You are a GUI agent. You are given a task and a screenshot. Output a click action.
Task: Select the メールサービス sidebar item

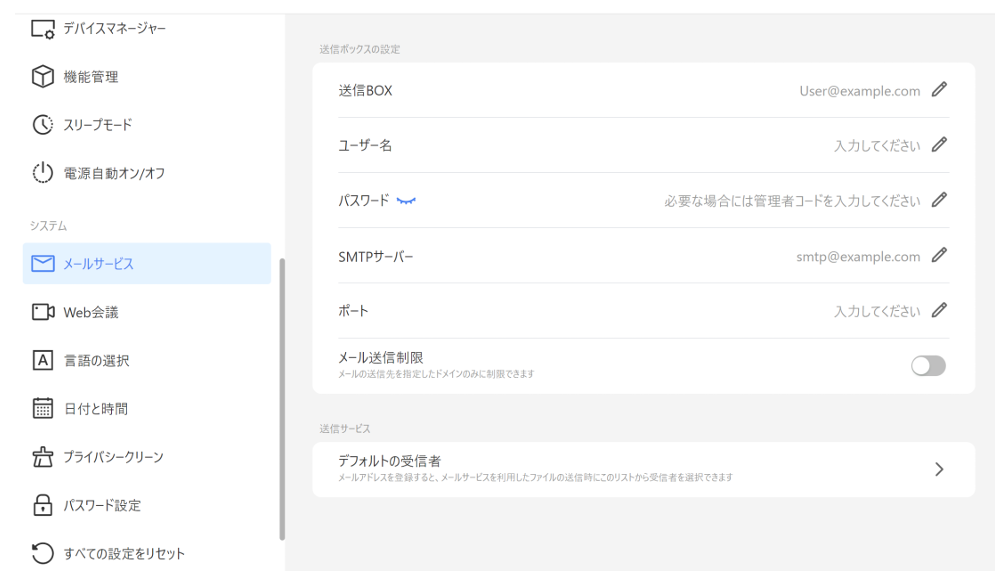tap(146, 264)
